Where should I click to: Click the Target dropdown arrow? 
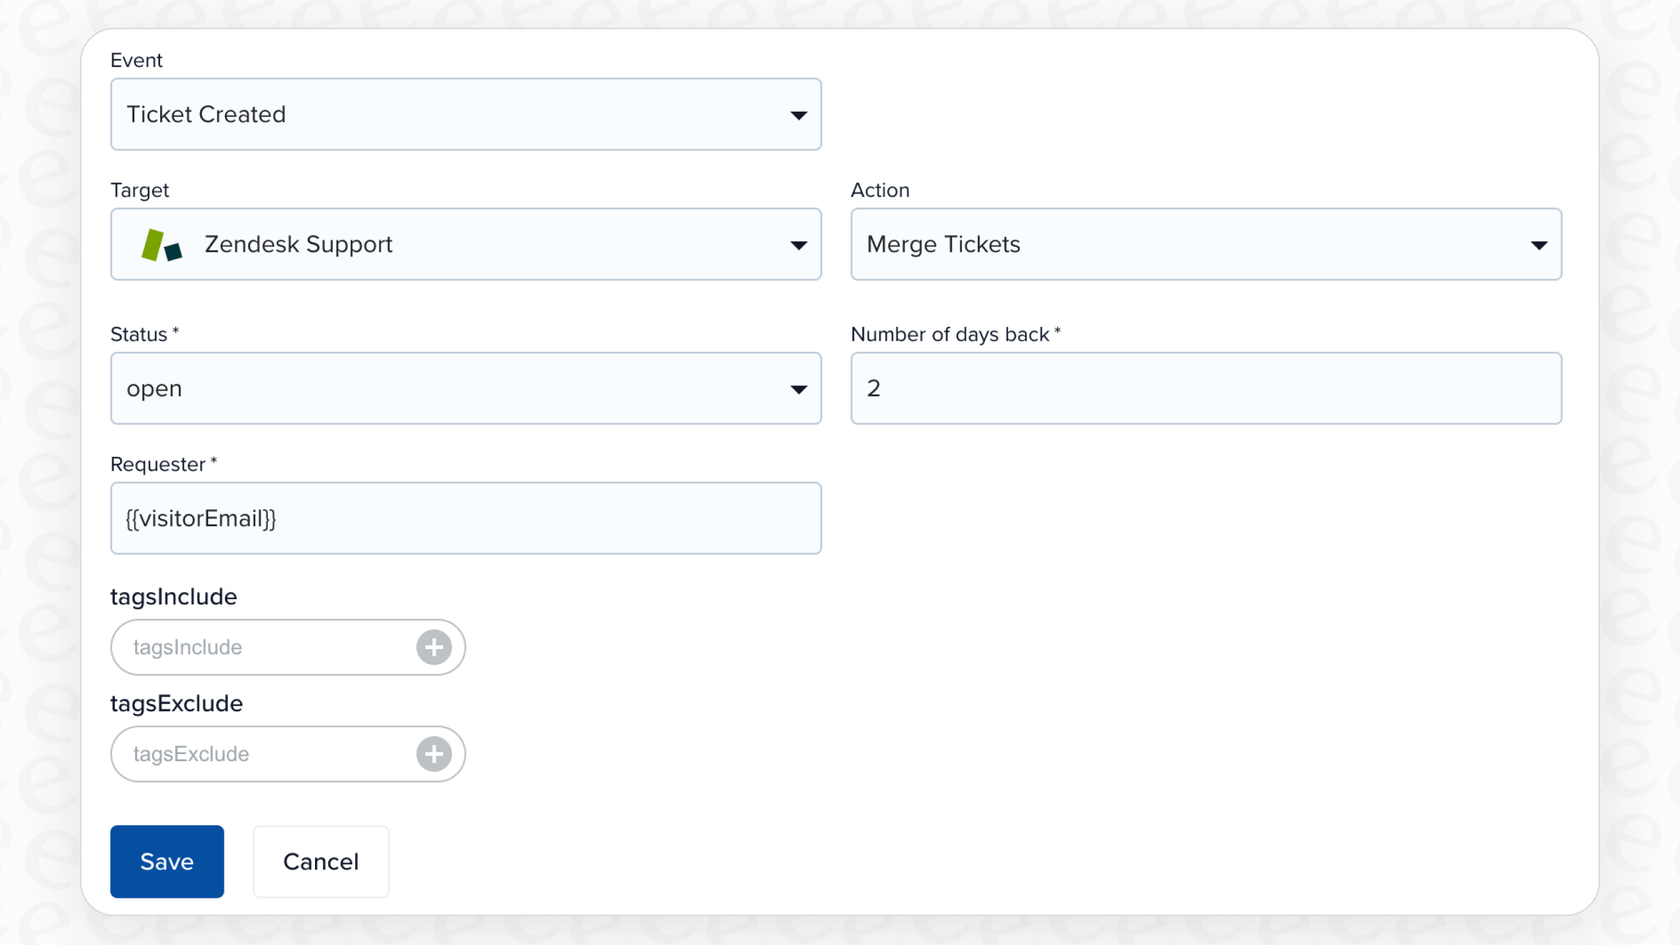[798, 244]
